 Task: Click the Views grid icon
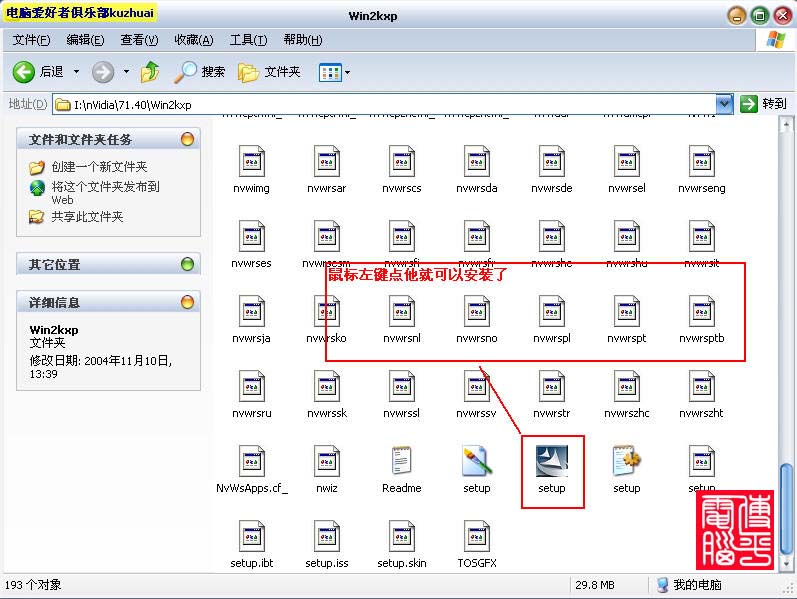pos(330,72)
